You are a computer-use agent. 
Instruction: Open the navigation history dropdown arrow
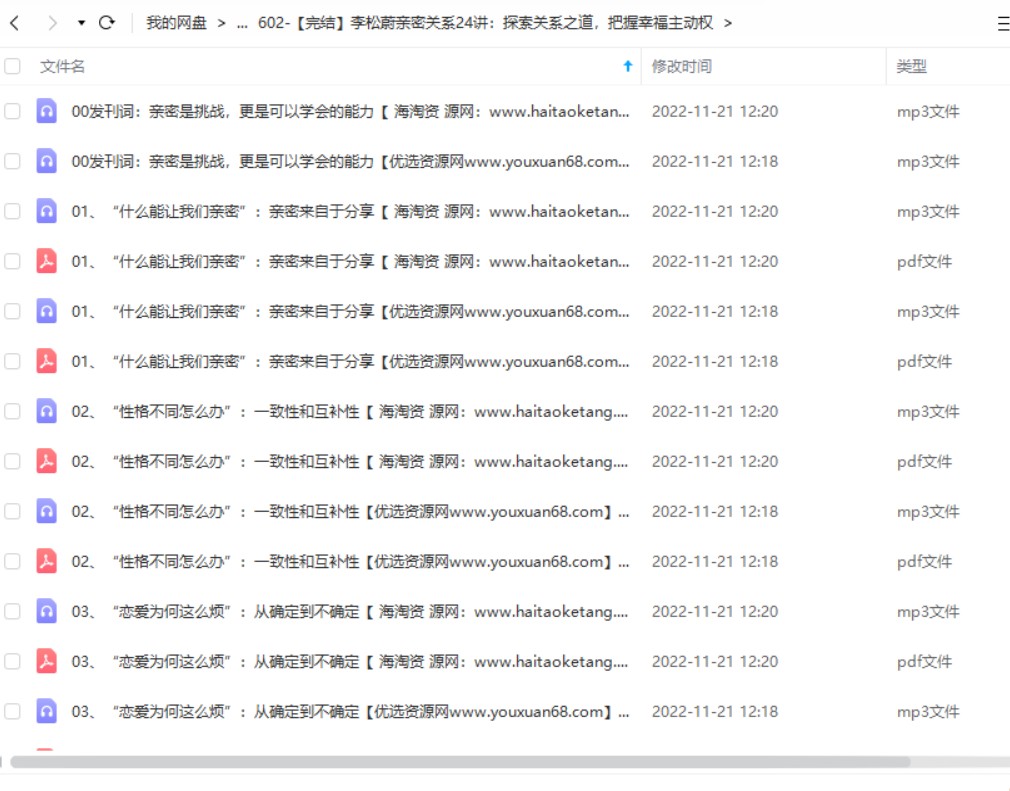[81, 23]
